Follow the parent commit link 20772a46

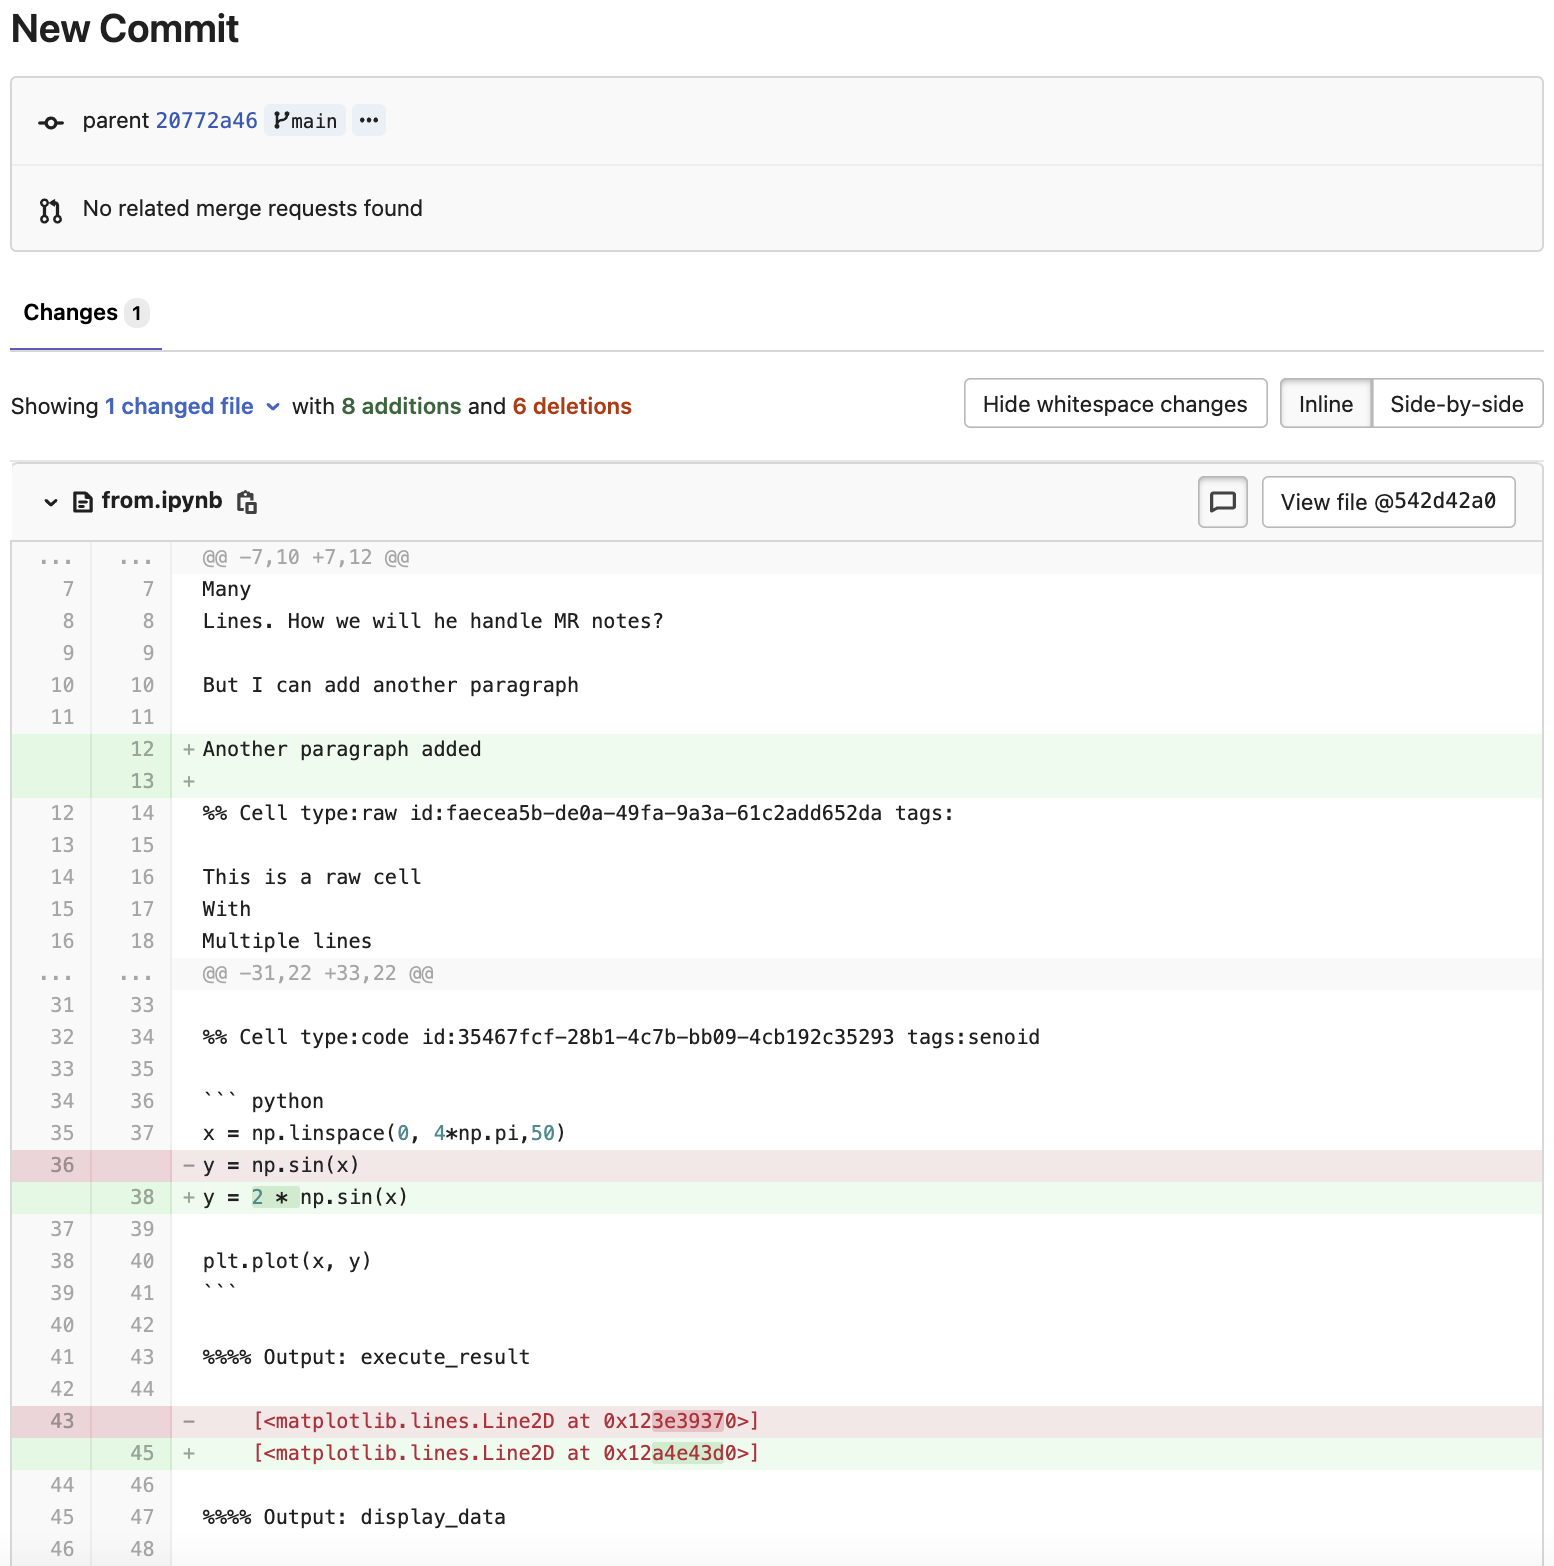pos(207,120)
